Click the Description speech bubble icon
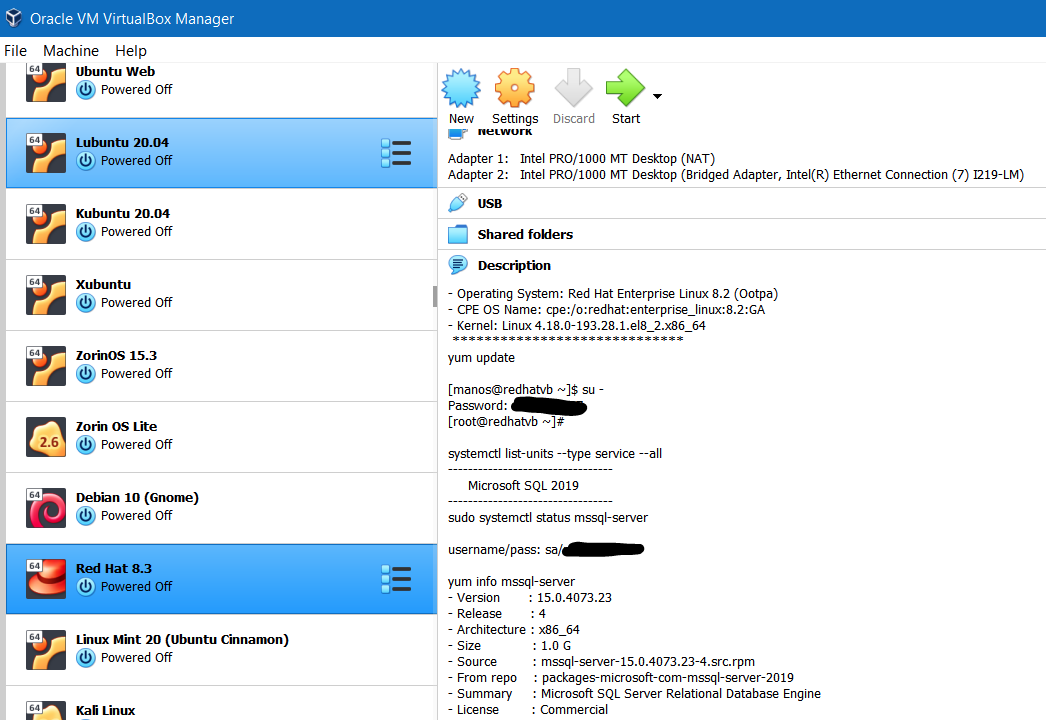The height and width of the screenshot is (720, 1046). click(x=458, y=265)
